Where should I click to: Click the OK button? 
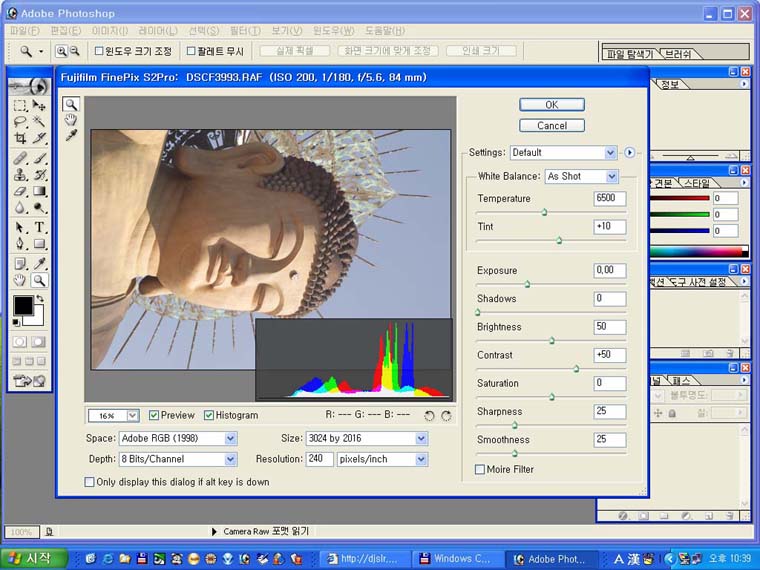pos(551,104)
